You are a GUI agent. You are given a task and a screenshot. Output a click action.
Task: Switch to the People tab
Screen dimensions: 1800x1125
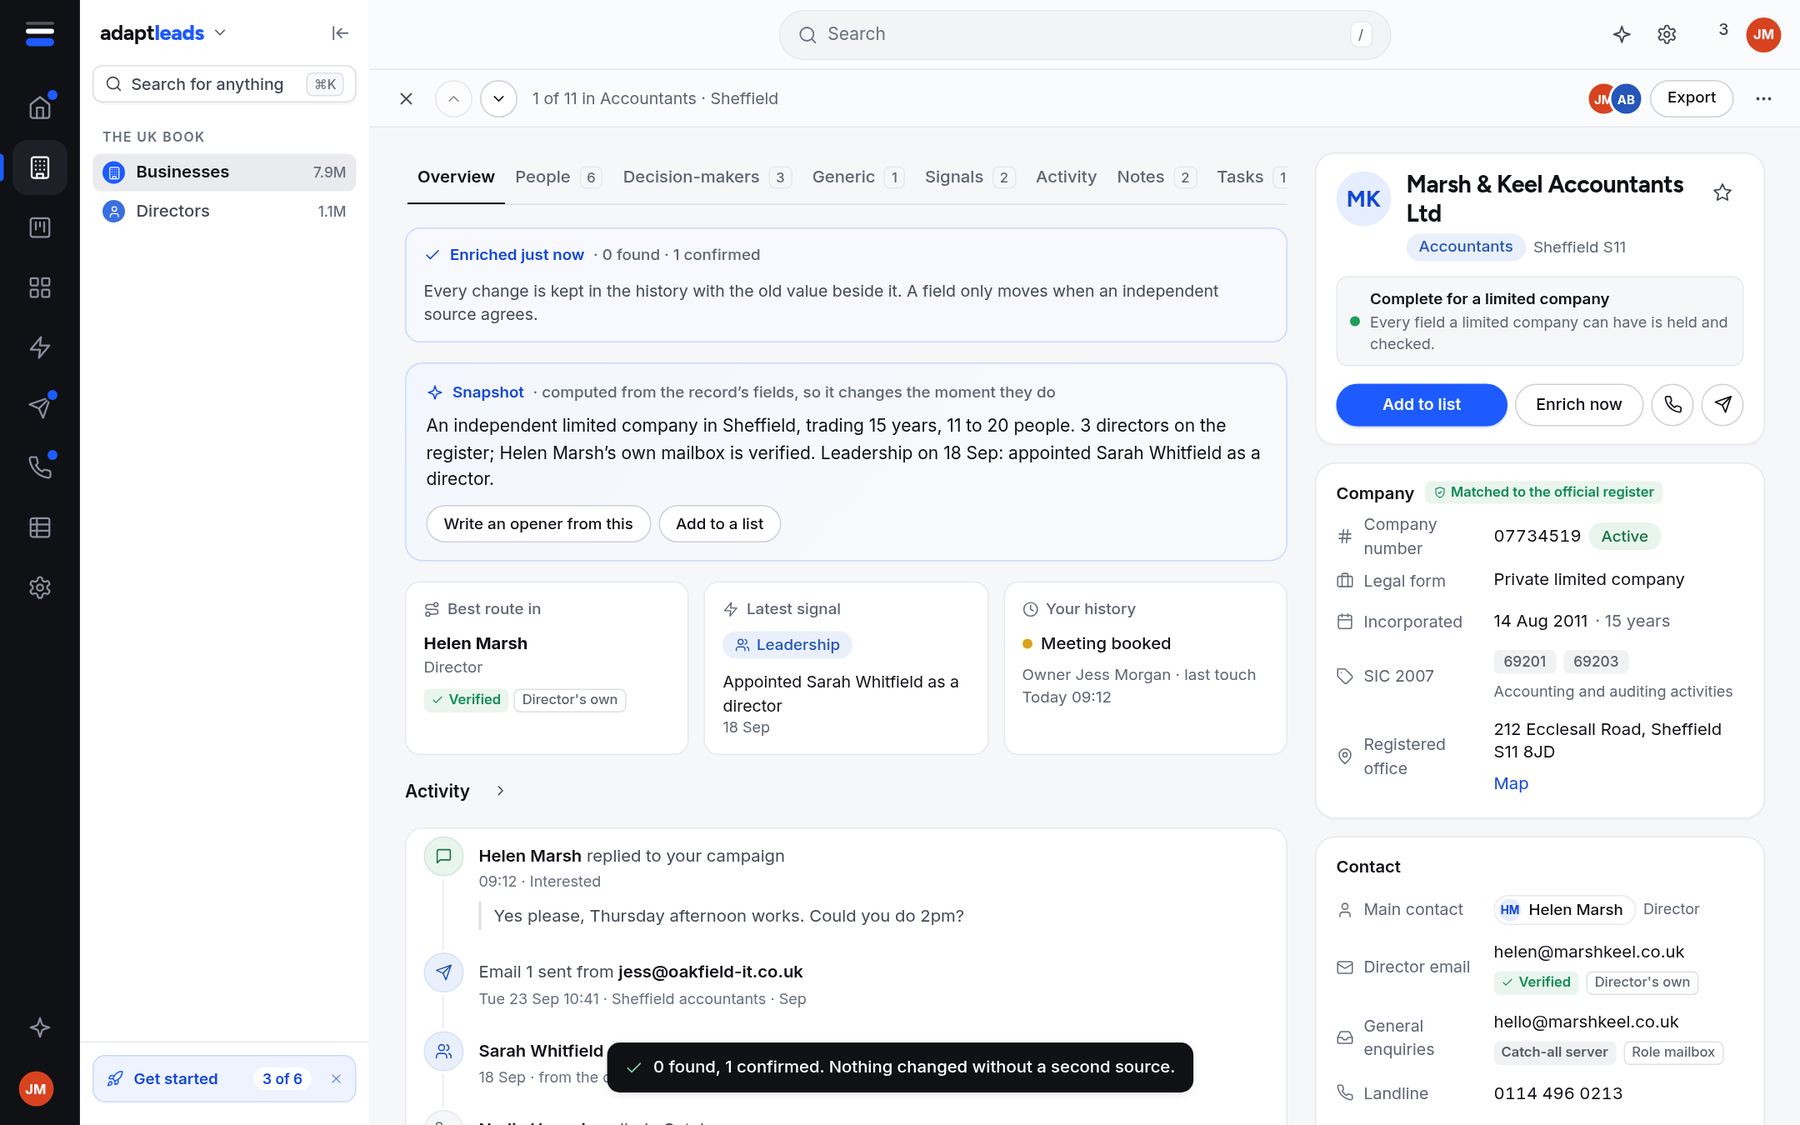coord(558,177)
